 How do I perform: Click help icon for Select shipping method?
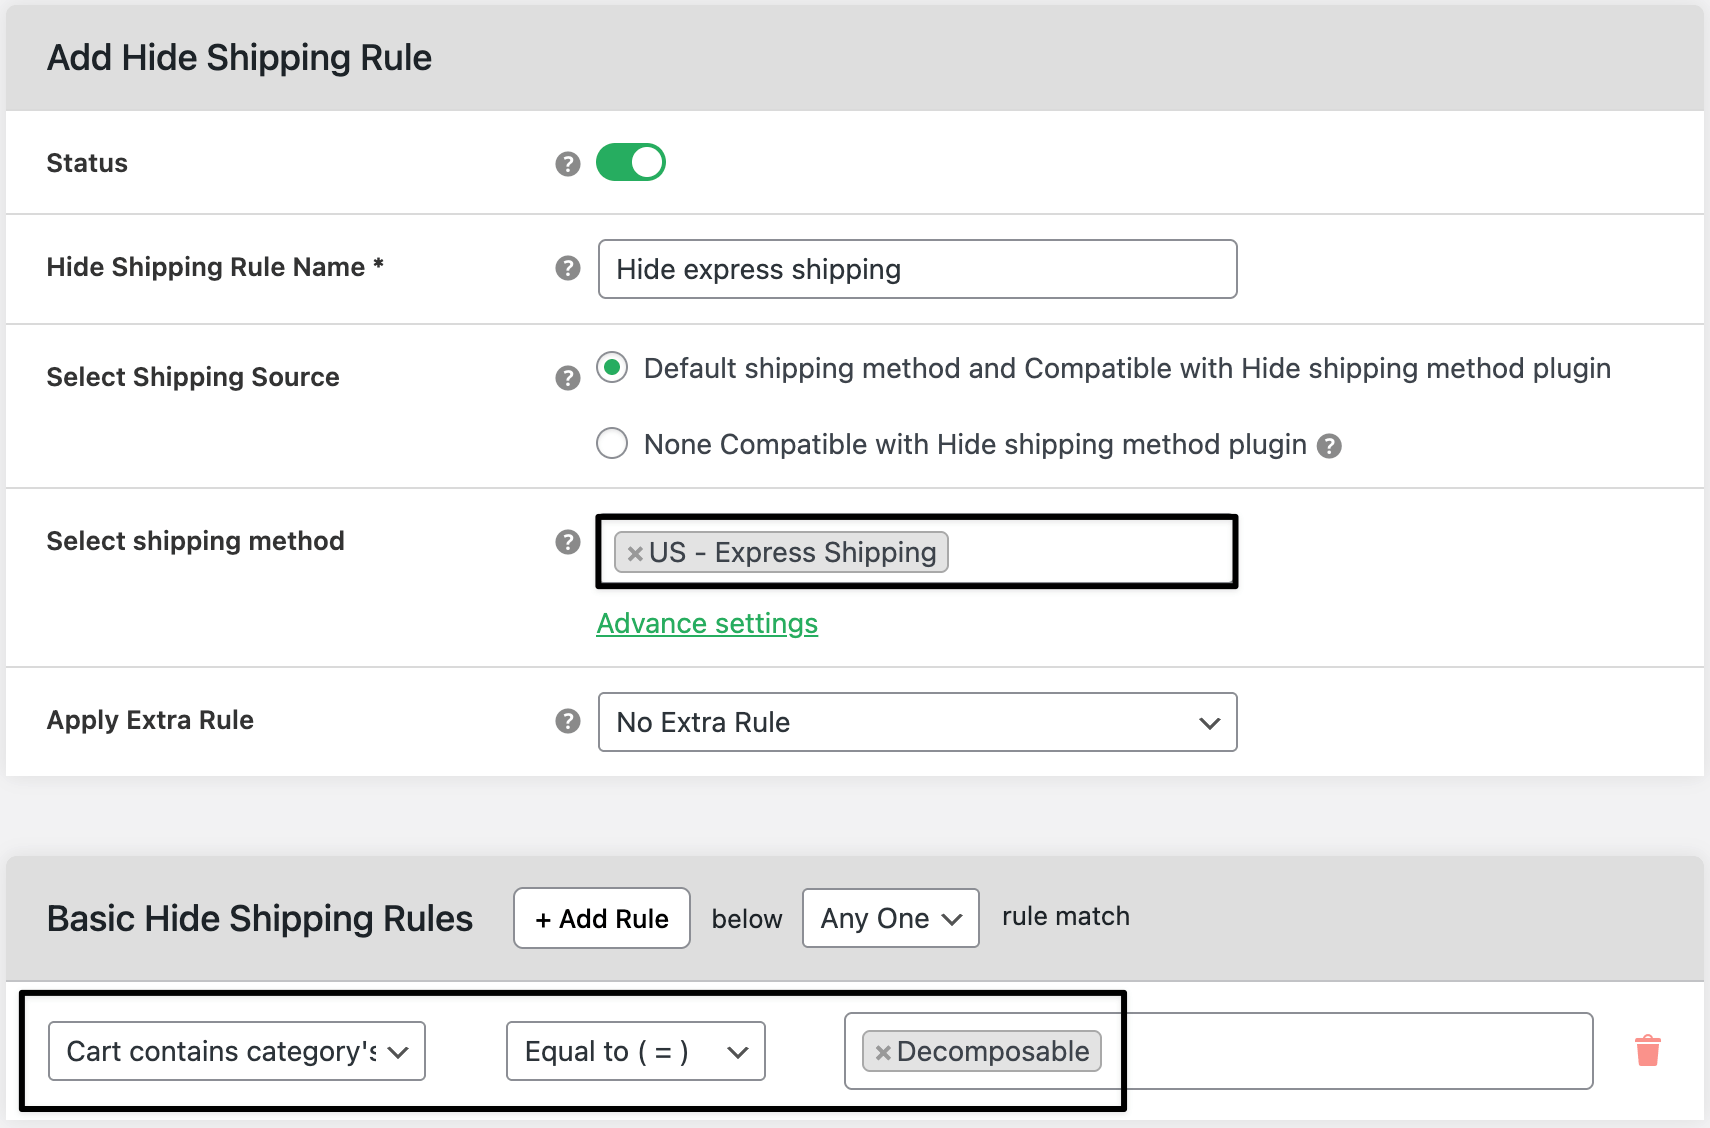click(567, 542)
